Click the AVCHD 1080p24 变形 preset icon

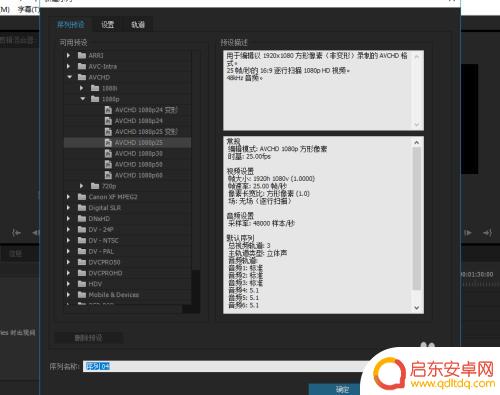[108, 110]
